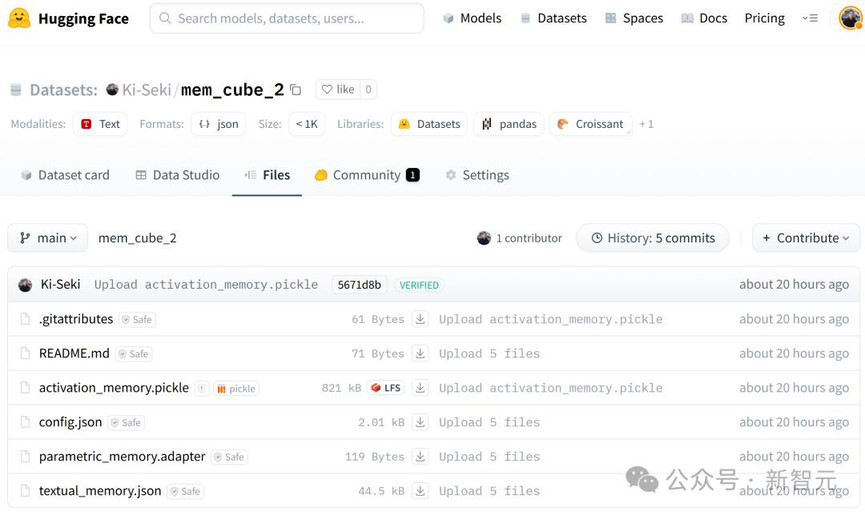Open the .gitattributes row commit message
865x515 pixels.
click(x=551, y=319)
